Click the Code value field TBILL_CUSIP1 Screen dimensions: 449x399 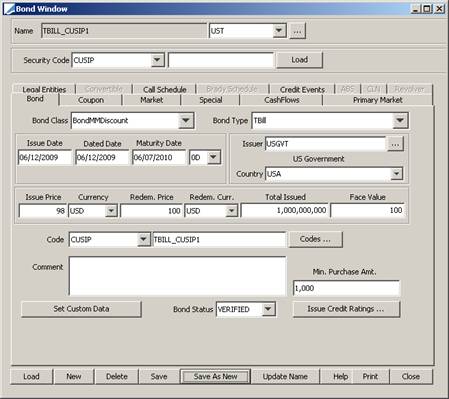(219, 239)
